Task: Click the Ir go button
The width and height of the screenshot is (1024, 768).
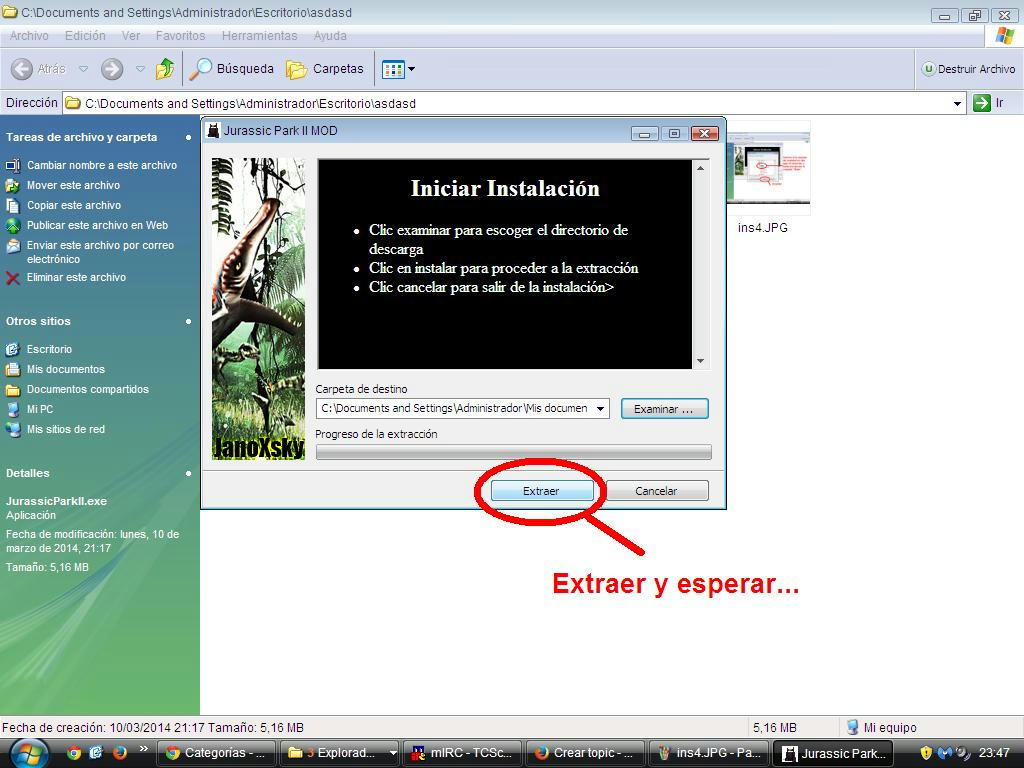Action: 989,103
